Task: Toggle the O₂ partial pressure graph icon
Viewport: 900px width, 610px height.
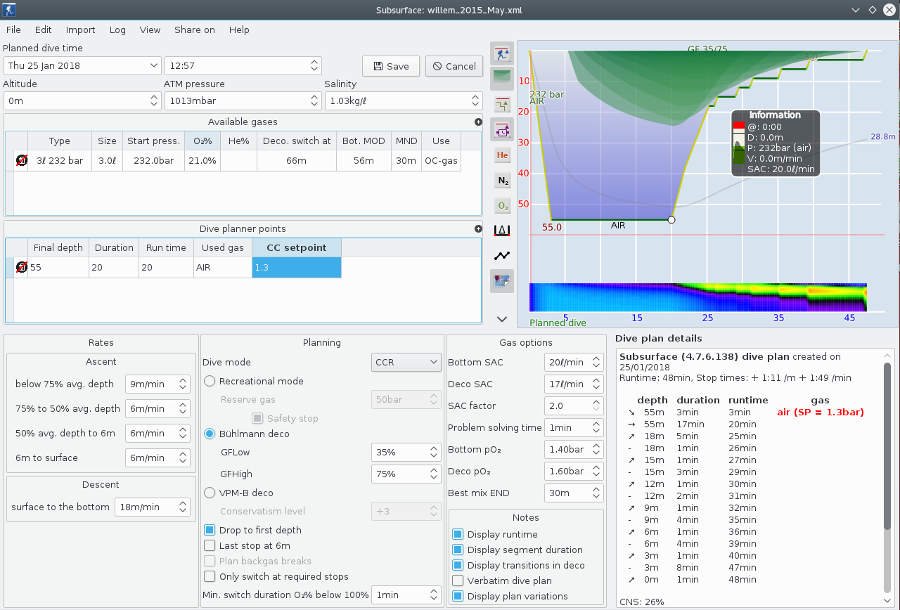Action: pyautogui.click(x=502, y=205)
